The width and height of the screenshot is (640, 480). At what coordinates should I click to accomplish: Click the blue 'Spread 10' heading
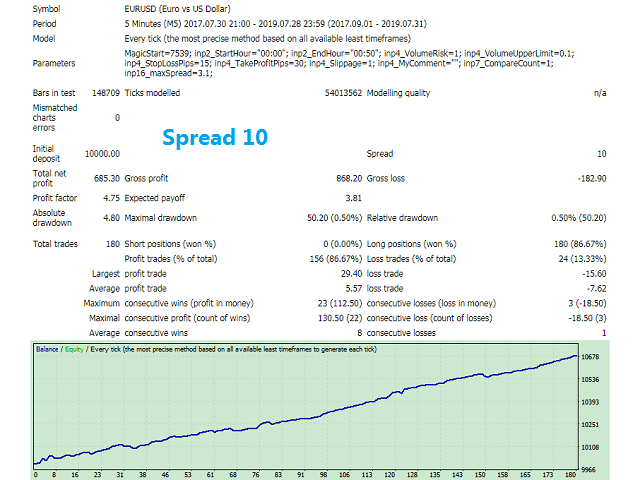click(215, 137)
